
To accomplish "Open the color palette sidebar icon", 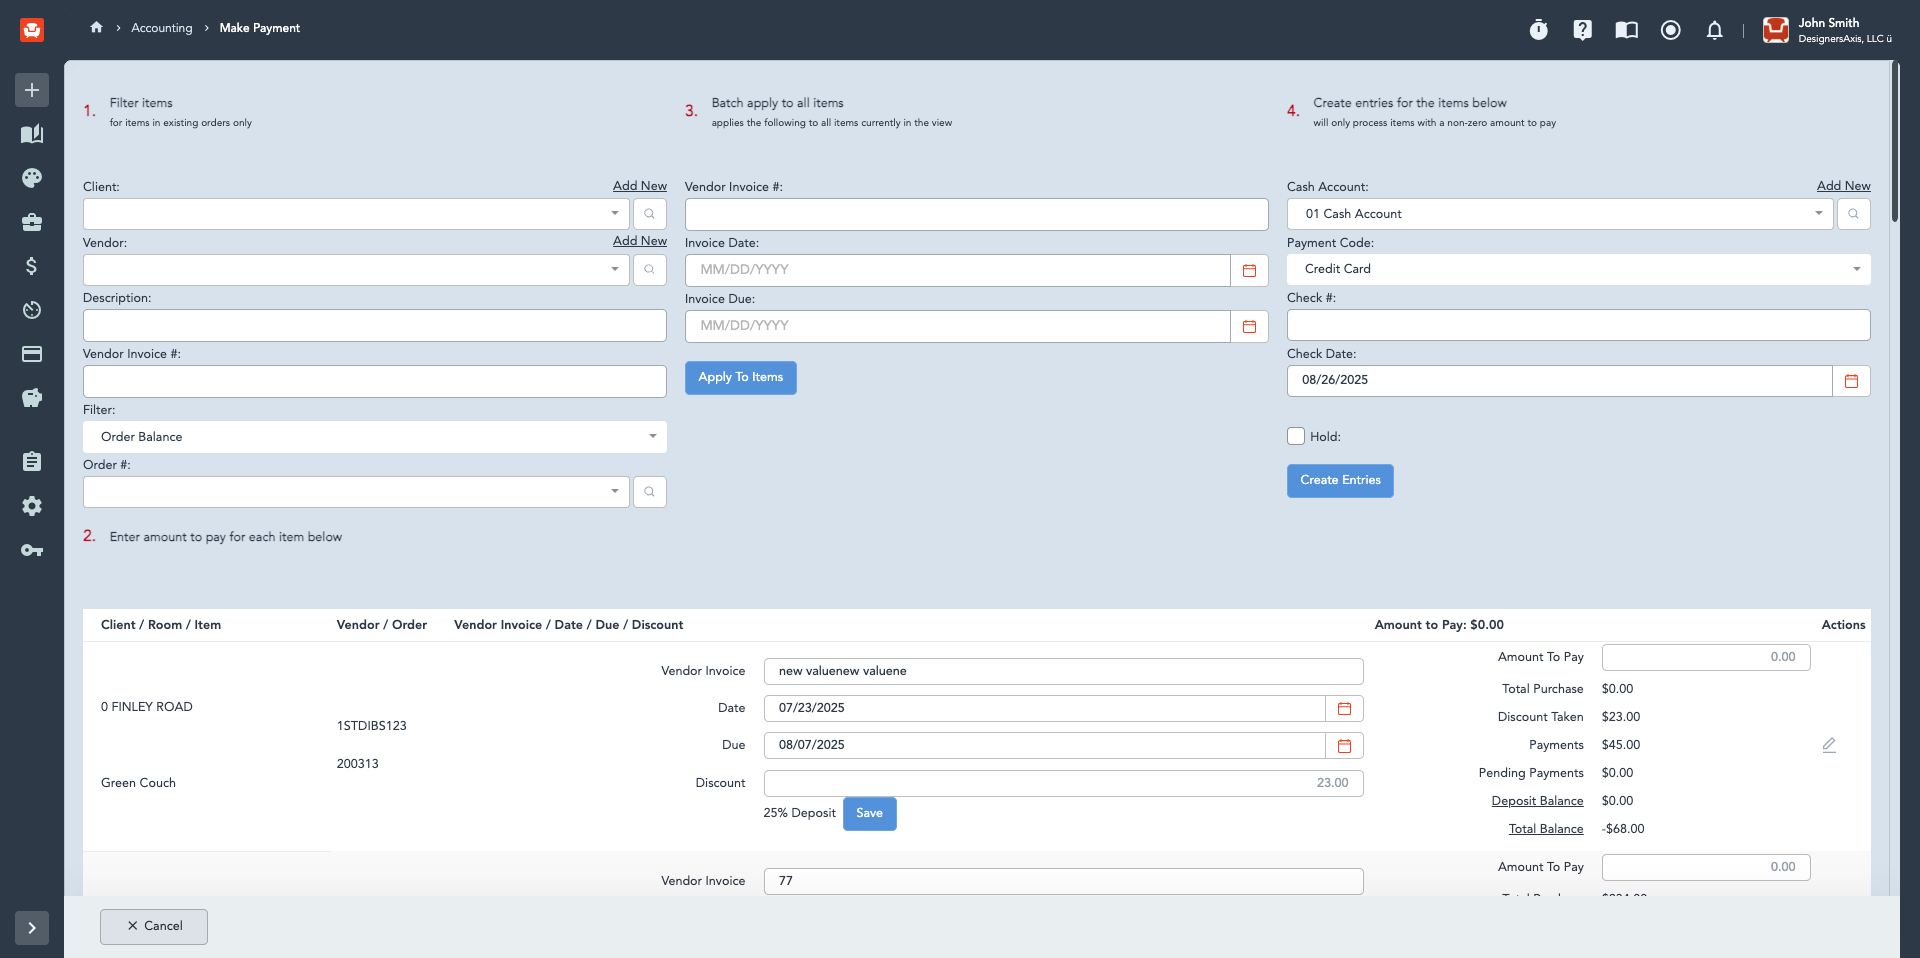I will point(32,178).
